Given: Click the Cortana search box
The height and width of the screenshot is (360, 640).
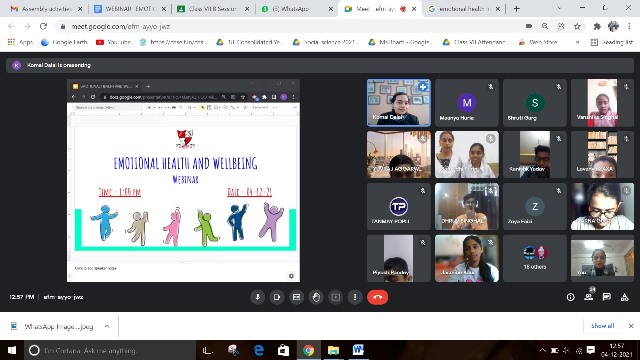Looking at the screenshot, I should [110, 350].
